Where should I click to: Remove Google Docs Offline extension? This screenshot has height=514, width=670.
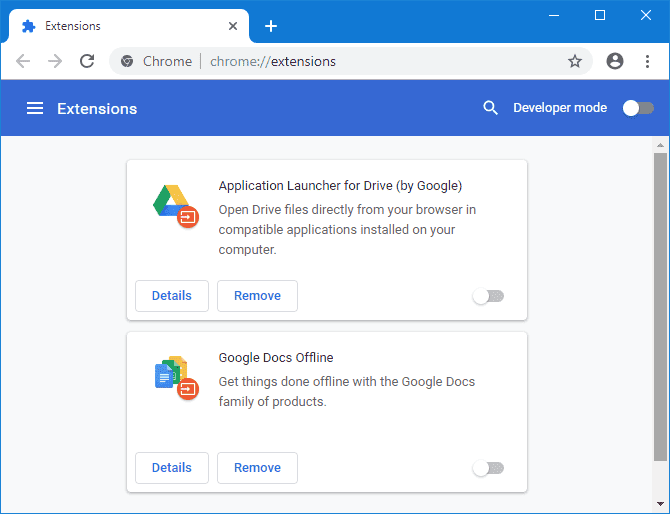(x=257, y=468)
